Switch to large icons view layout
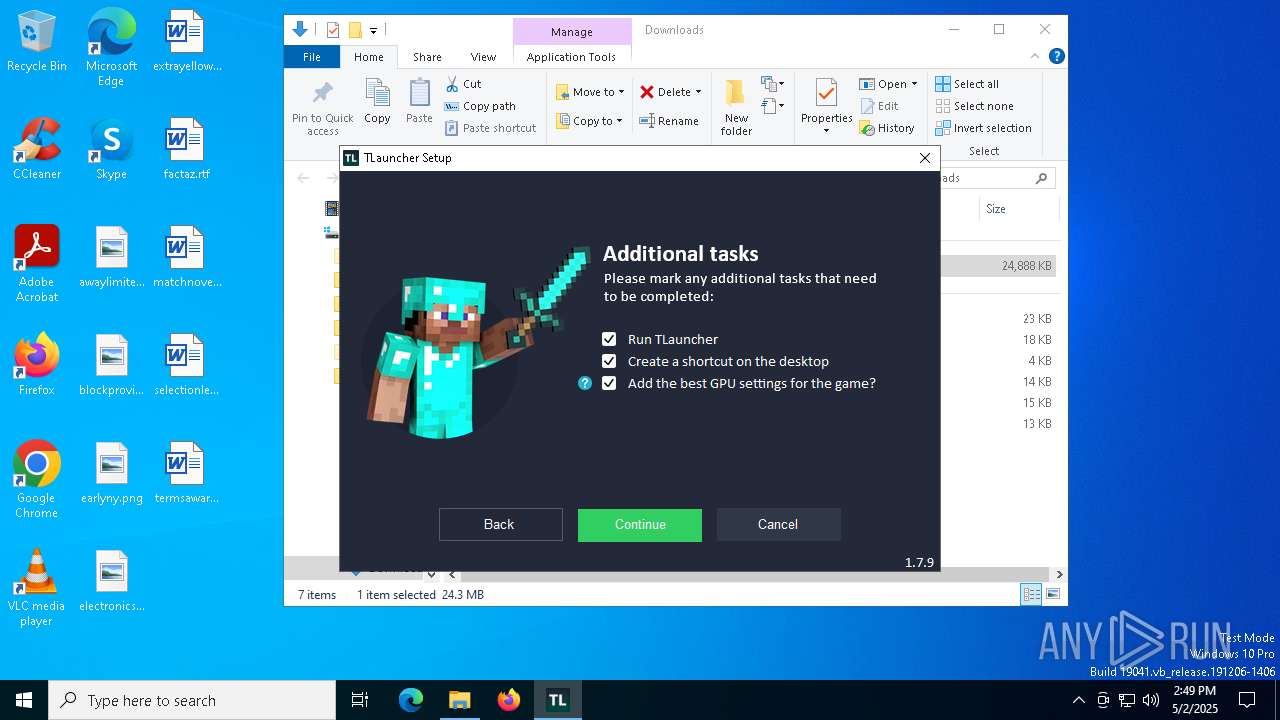This screenshot has height=720, width=1280. [x=1051, y=595]
